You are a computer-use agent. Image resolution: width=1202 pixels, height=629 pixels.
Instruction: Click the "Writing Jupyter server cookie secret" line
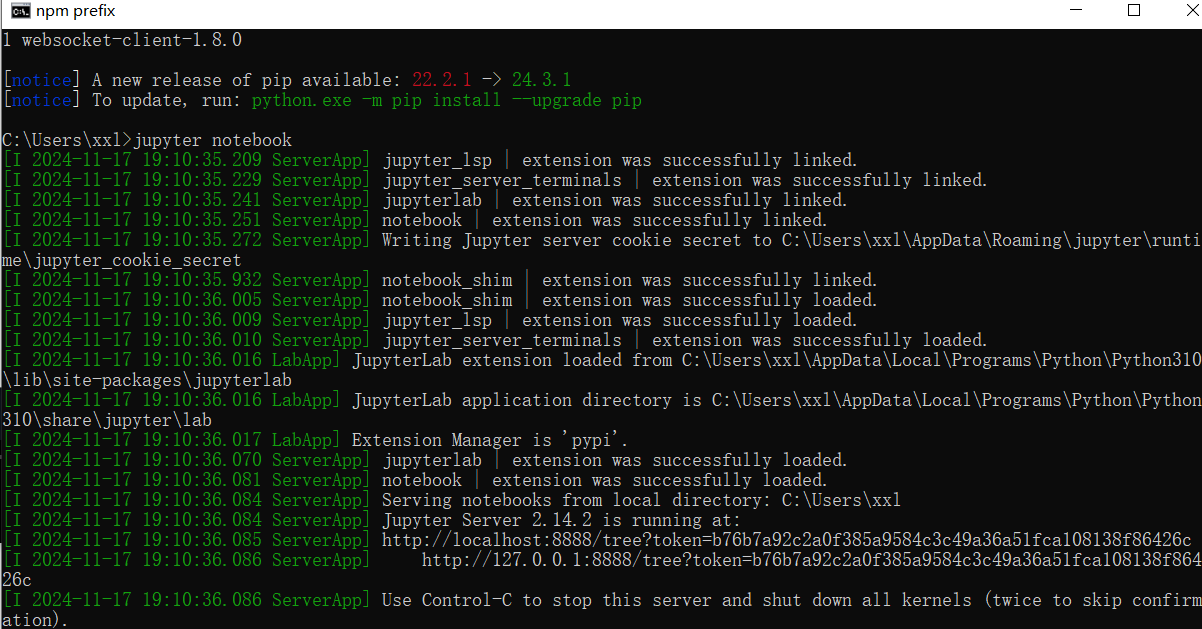point(601,240)
